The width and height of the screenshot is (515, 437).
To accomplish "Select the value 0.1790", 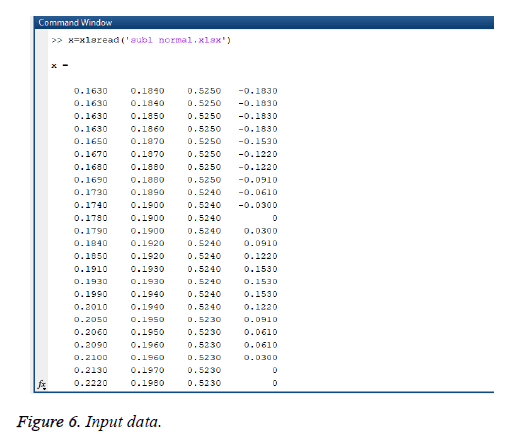I will pos(91,231).
